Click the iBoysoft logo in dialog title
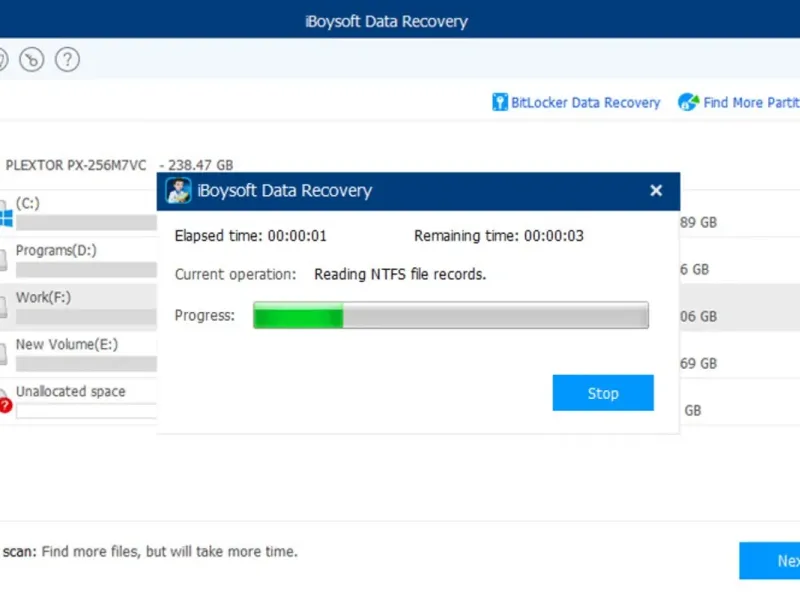This screenshot has width=800, height=600. tap(179, 191)
